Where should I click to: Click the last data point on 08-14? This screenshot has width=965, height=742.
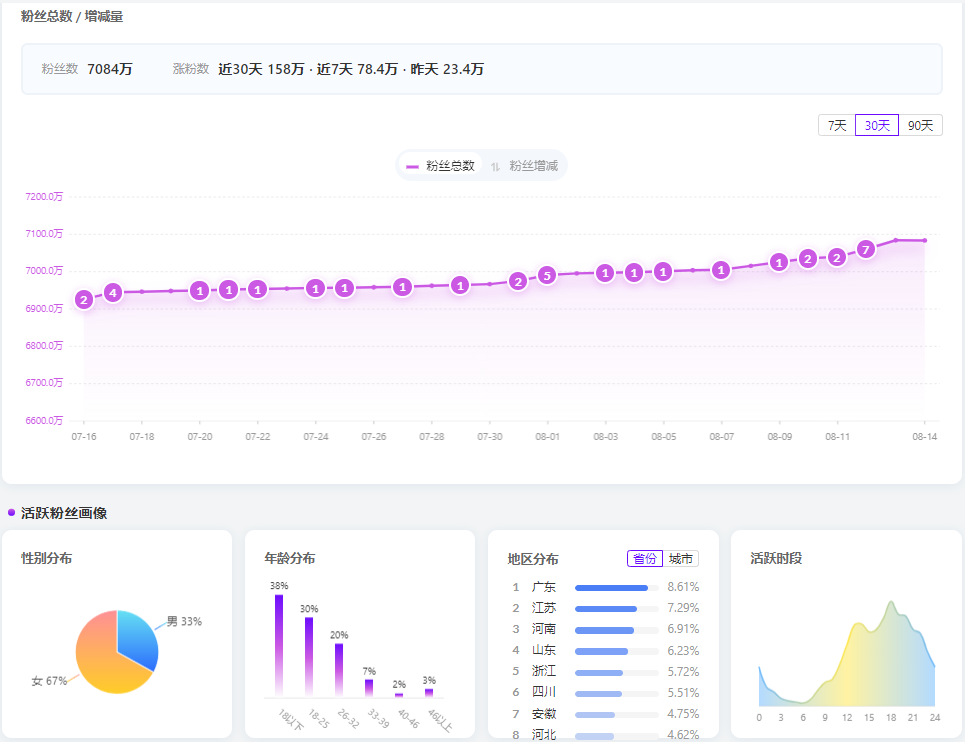click(924, 240)
